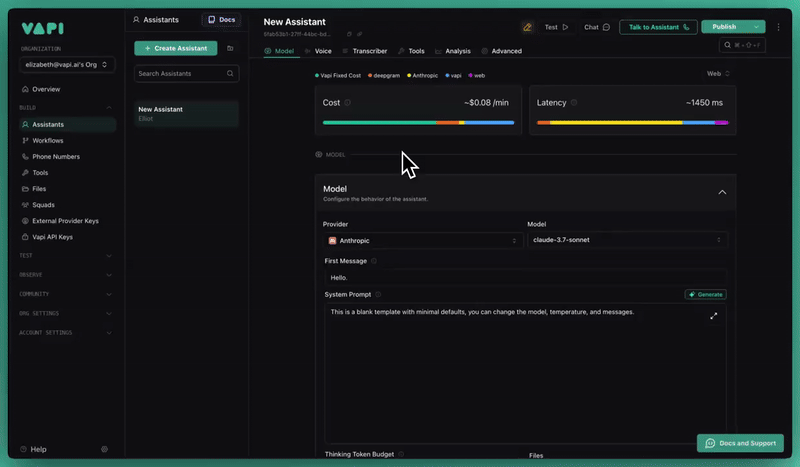Click the Talk to Assistant button
800x467 pixels.
click(x=658, y=27)
